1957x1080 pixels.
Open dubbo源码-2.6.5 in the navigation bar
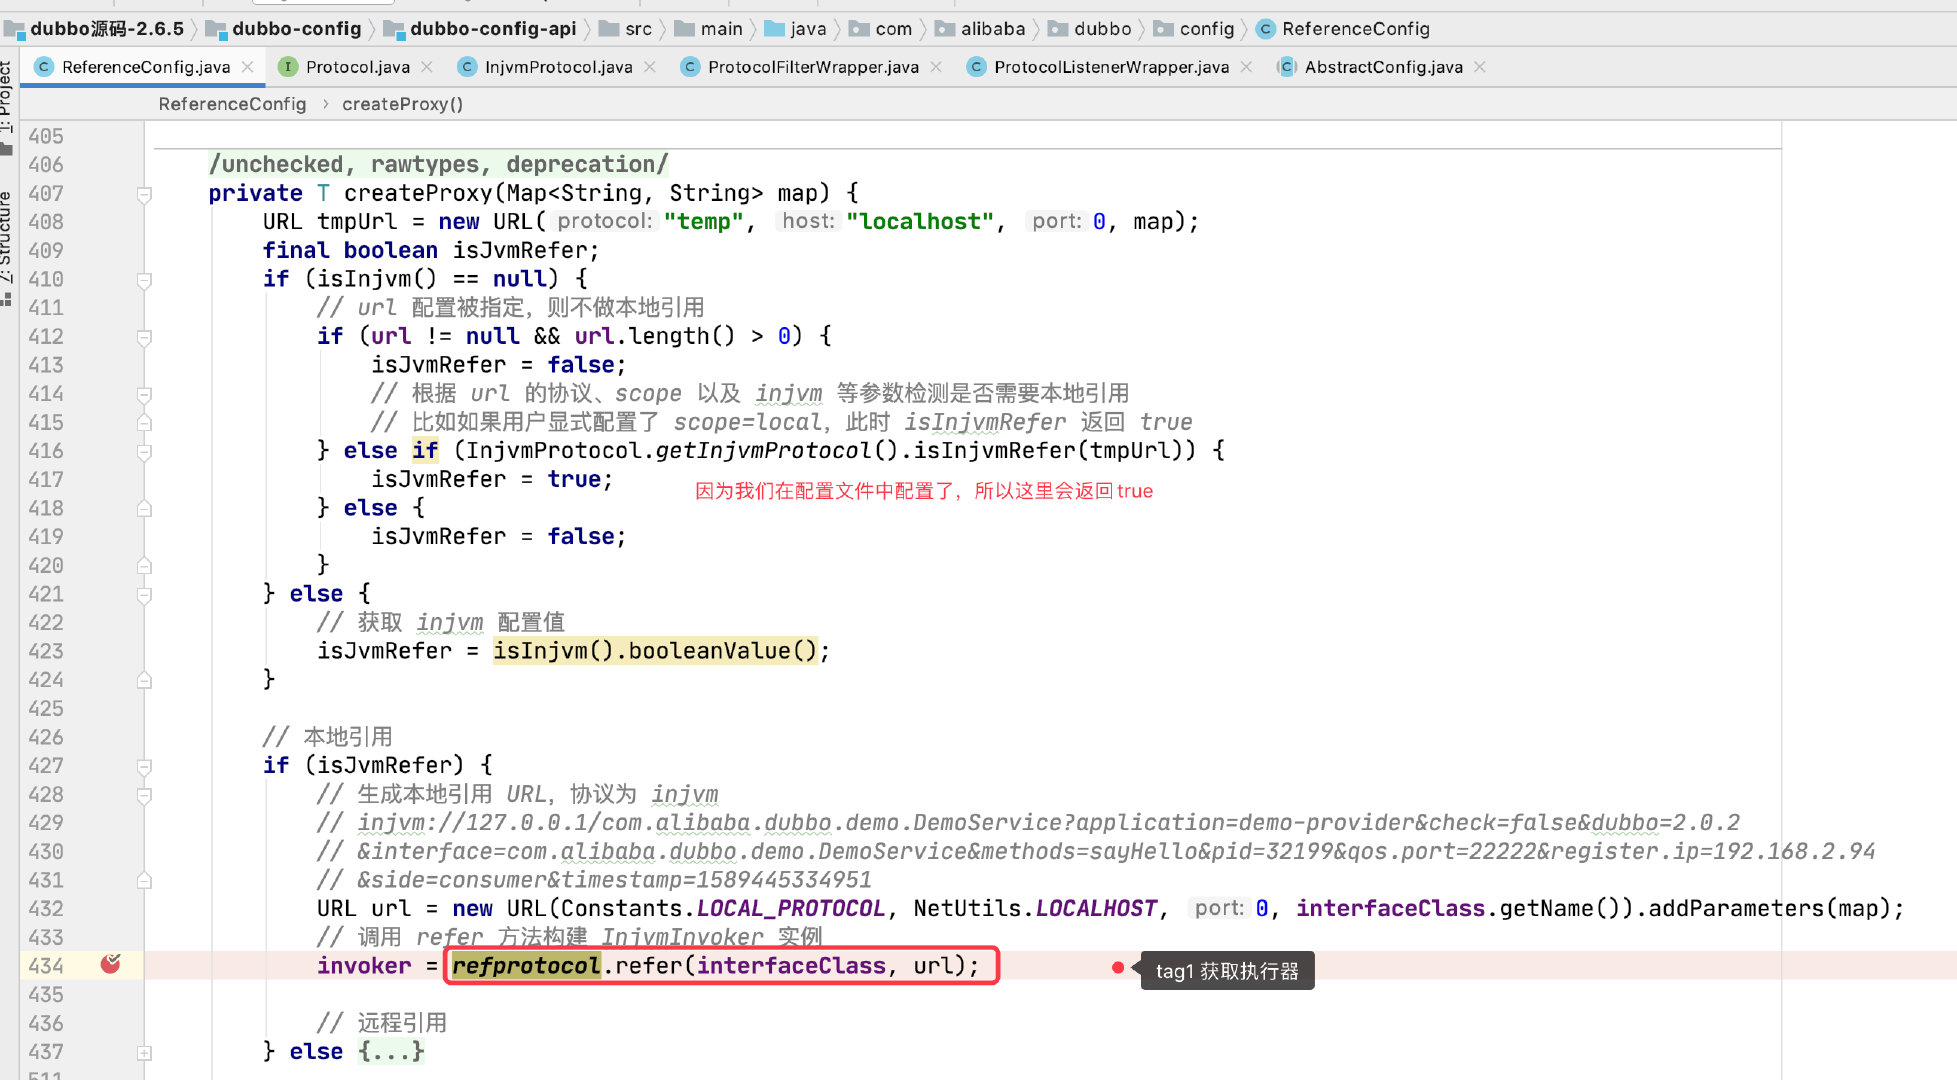pyautogui.click(x=106, y=29)
